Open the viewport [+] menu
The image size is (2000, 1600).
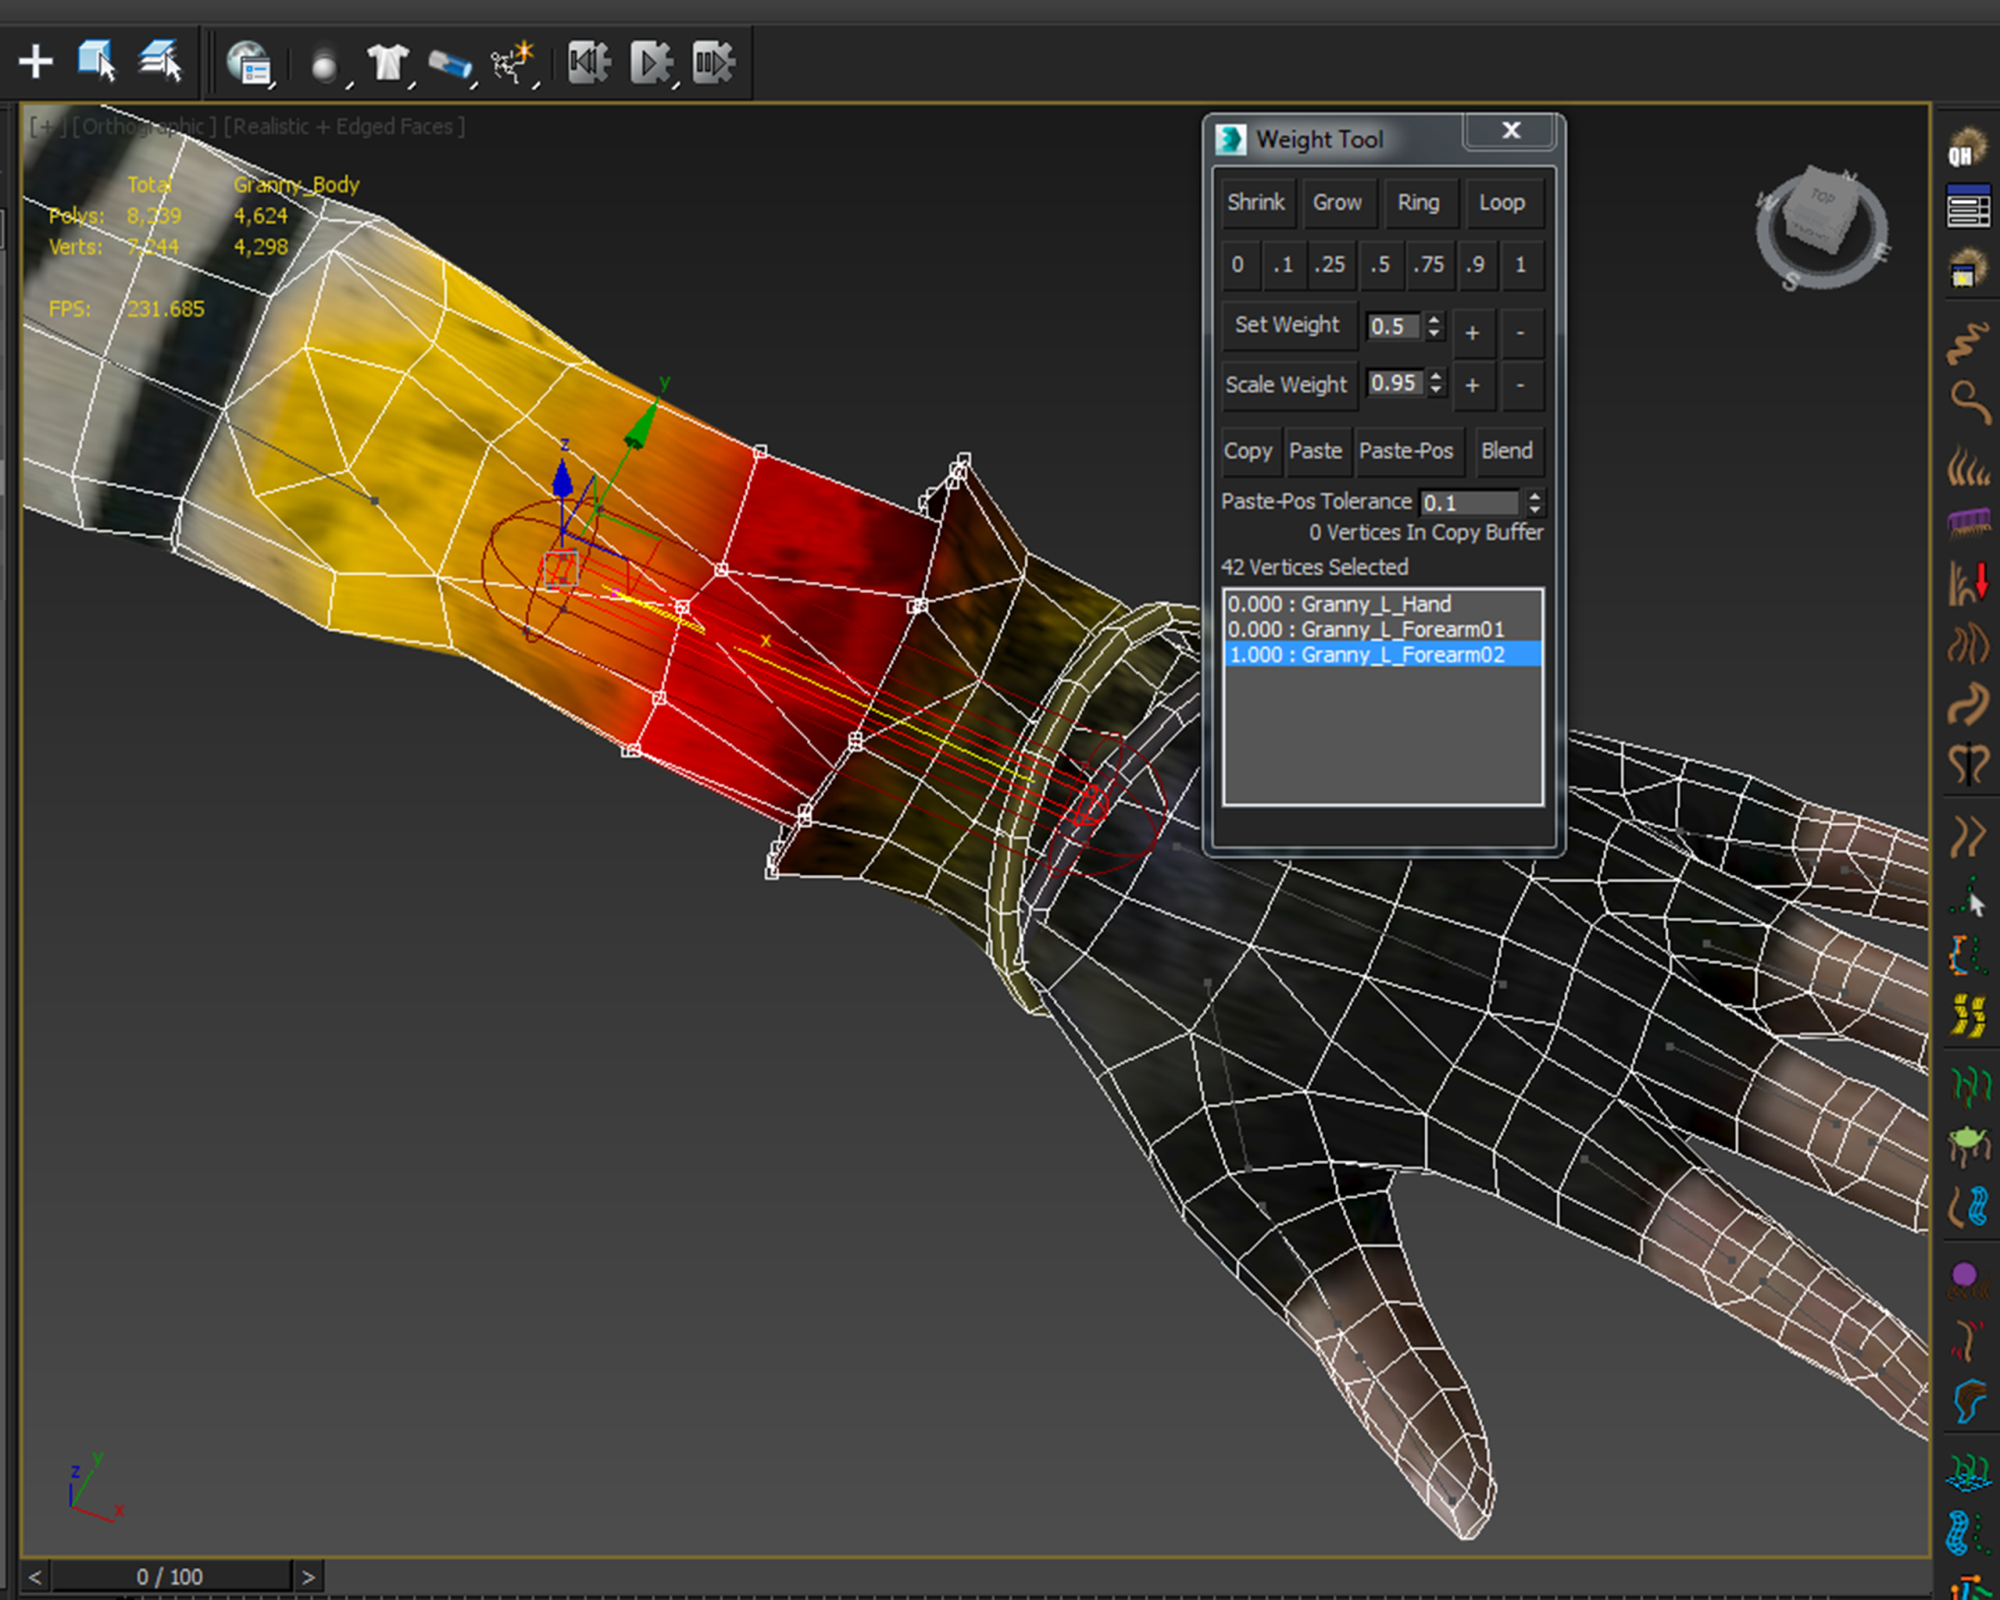click(46, 127)
